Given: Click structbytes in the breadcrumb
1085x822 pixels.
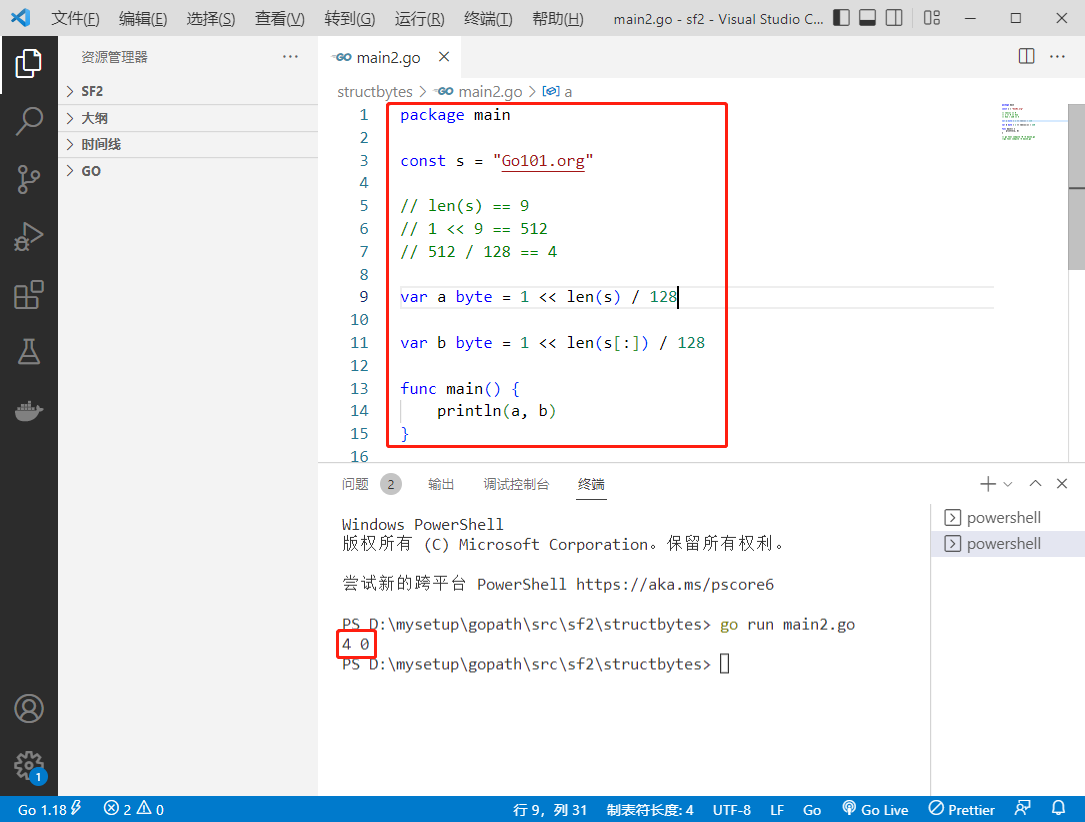Looking at the screenshot, I should coord(374,91).
